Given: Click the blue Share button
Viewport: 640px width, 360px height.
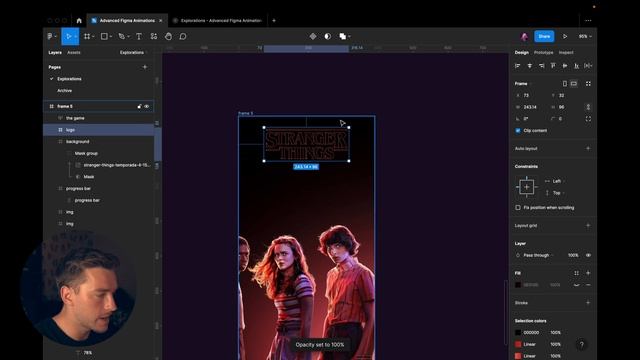Looking at the screenshot, I should [x=544, y=36].
